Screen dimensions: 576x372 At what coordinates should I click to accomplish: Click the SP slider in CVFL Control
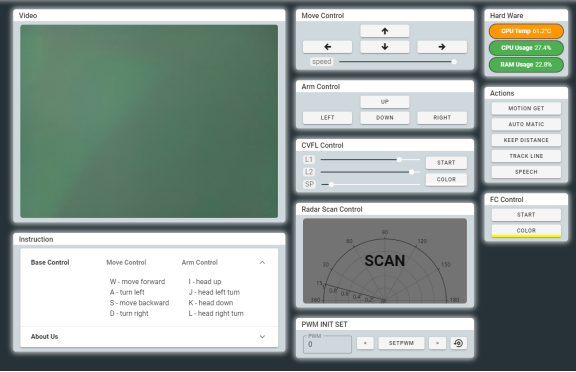pyautogui.click(x=370, y=184)
